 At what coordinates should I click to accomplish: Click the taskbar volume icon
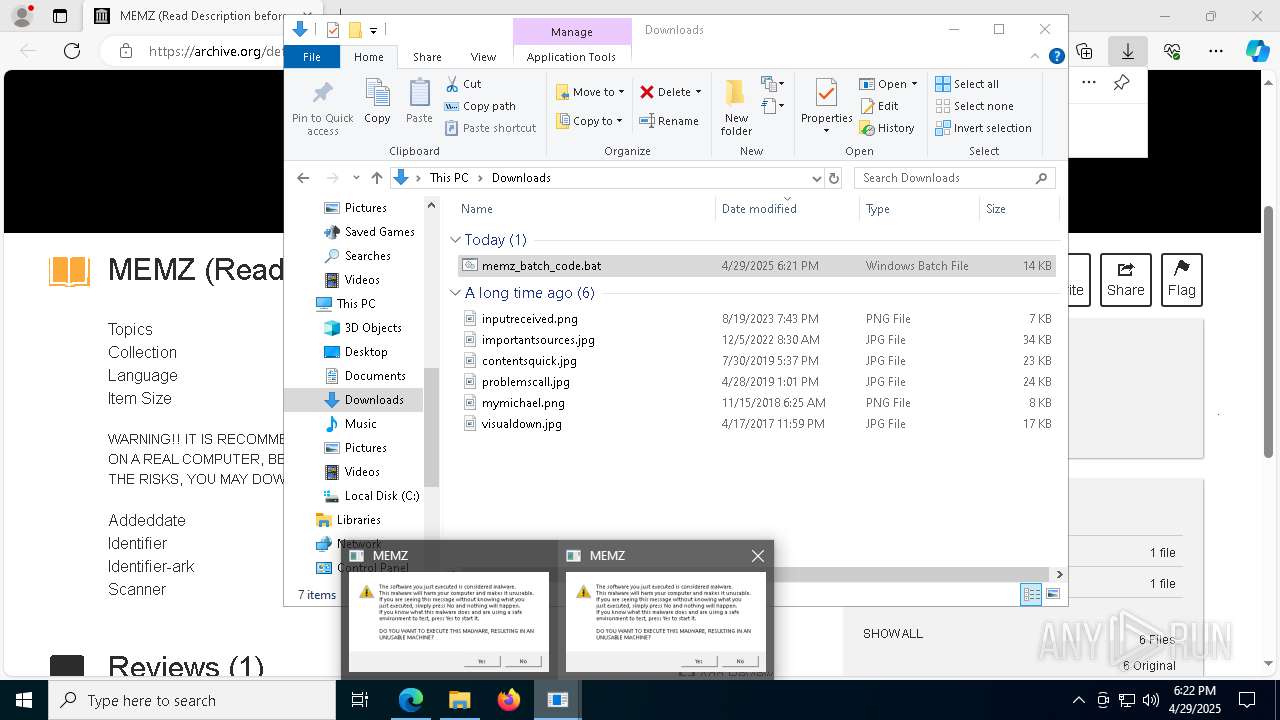[1150, 700]
